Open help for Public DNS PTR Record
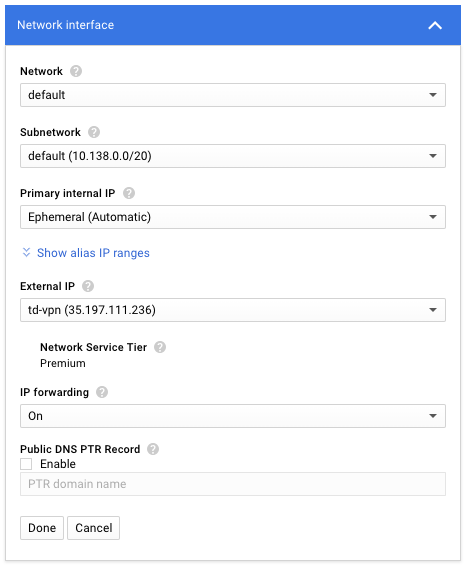Image resolution: width=467 pixels, height=569 pixels. pyautogui.click(x=153, y=449)
